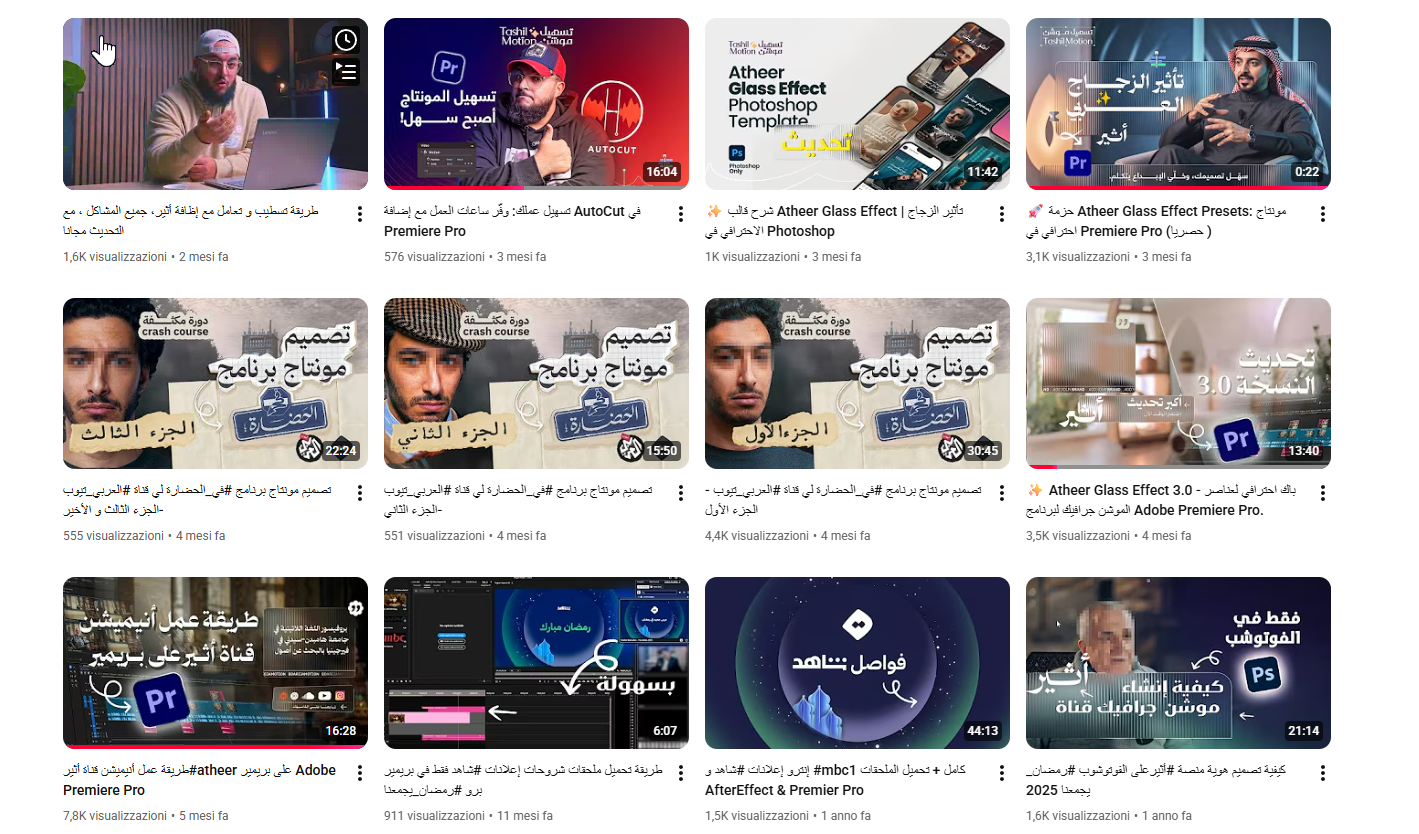
Task: Open the AutoCut thumbnail with 16:04 duration
Action: [x=536, y=104]
